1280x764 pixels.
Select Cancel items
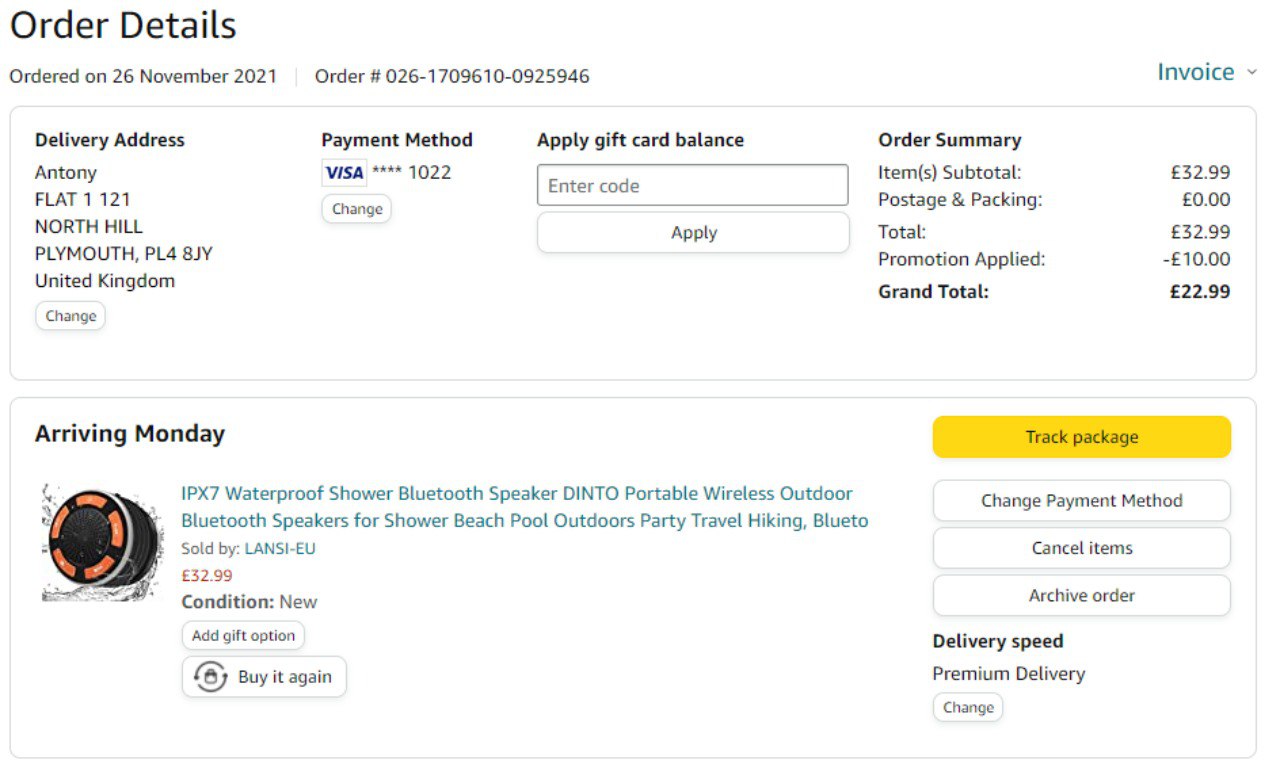(1081, 548)
